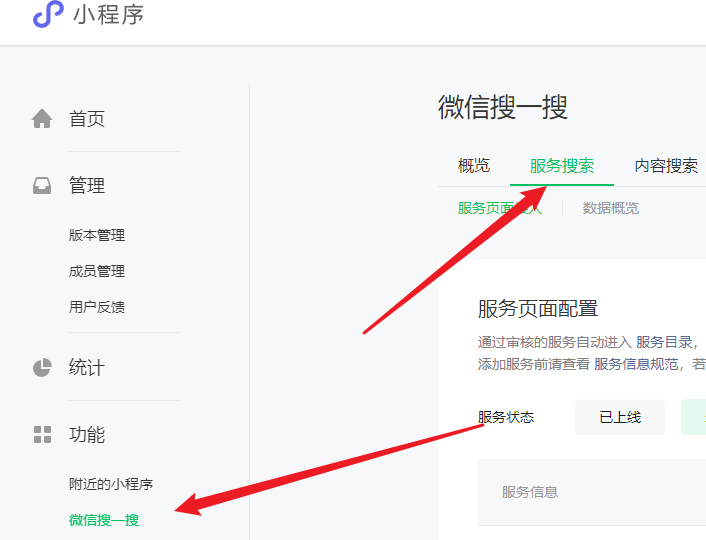
Task: Switch to the 概览 tab
Action: point(474,166)
